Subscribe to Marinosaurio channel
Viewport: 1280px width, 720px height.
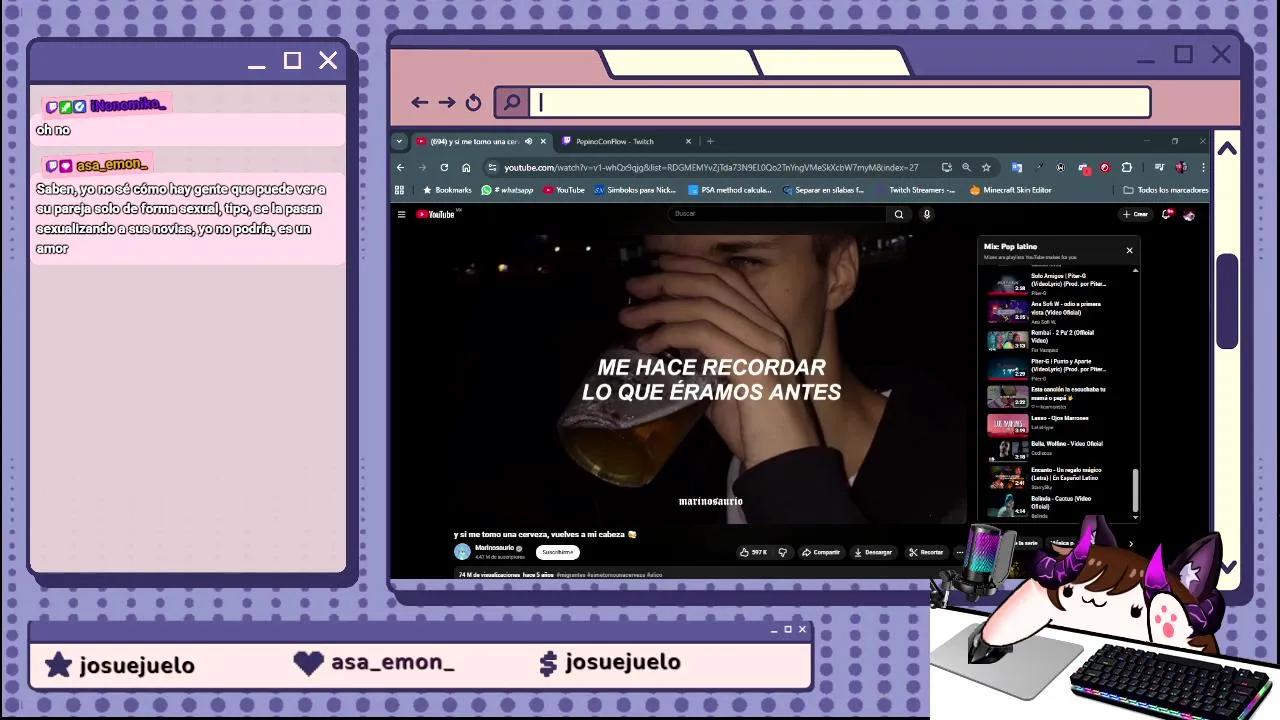[558, 551]
